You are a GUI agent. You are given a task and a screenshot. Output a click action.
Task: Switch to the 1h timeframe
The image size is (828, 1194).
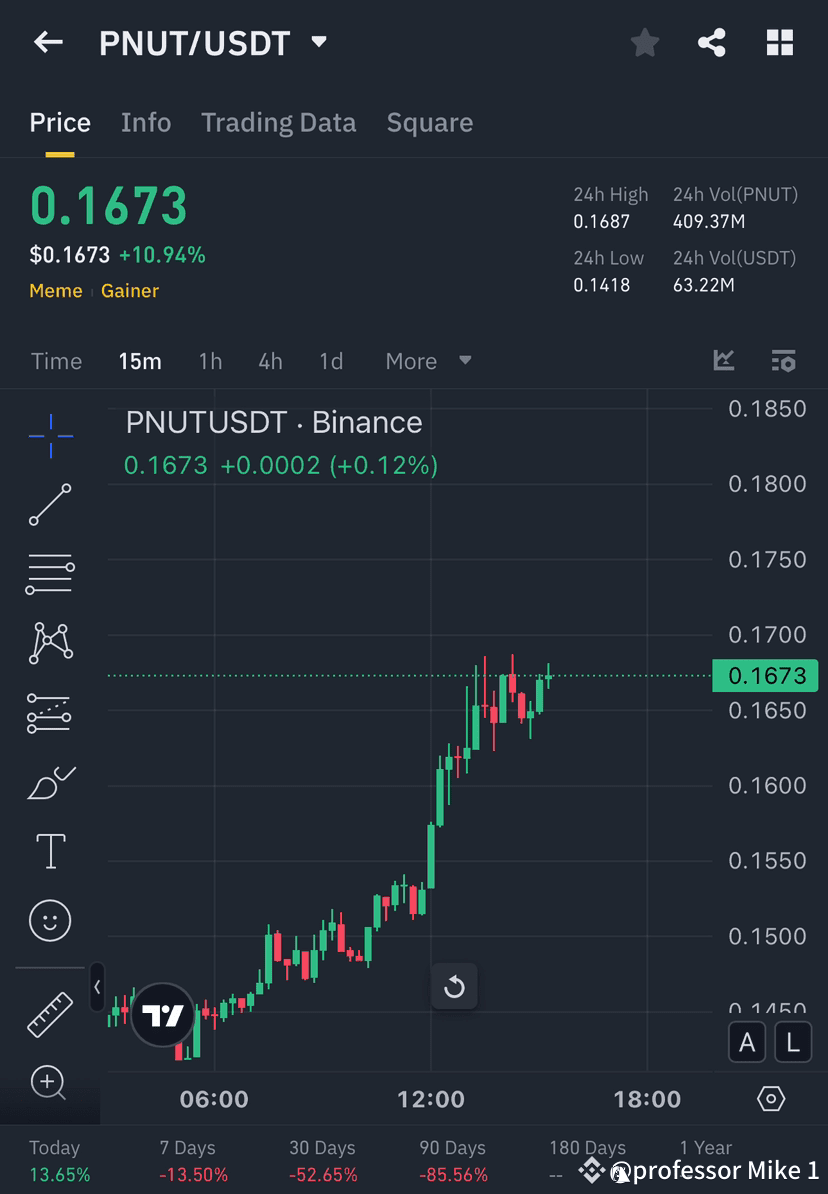210,361
